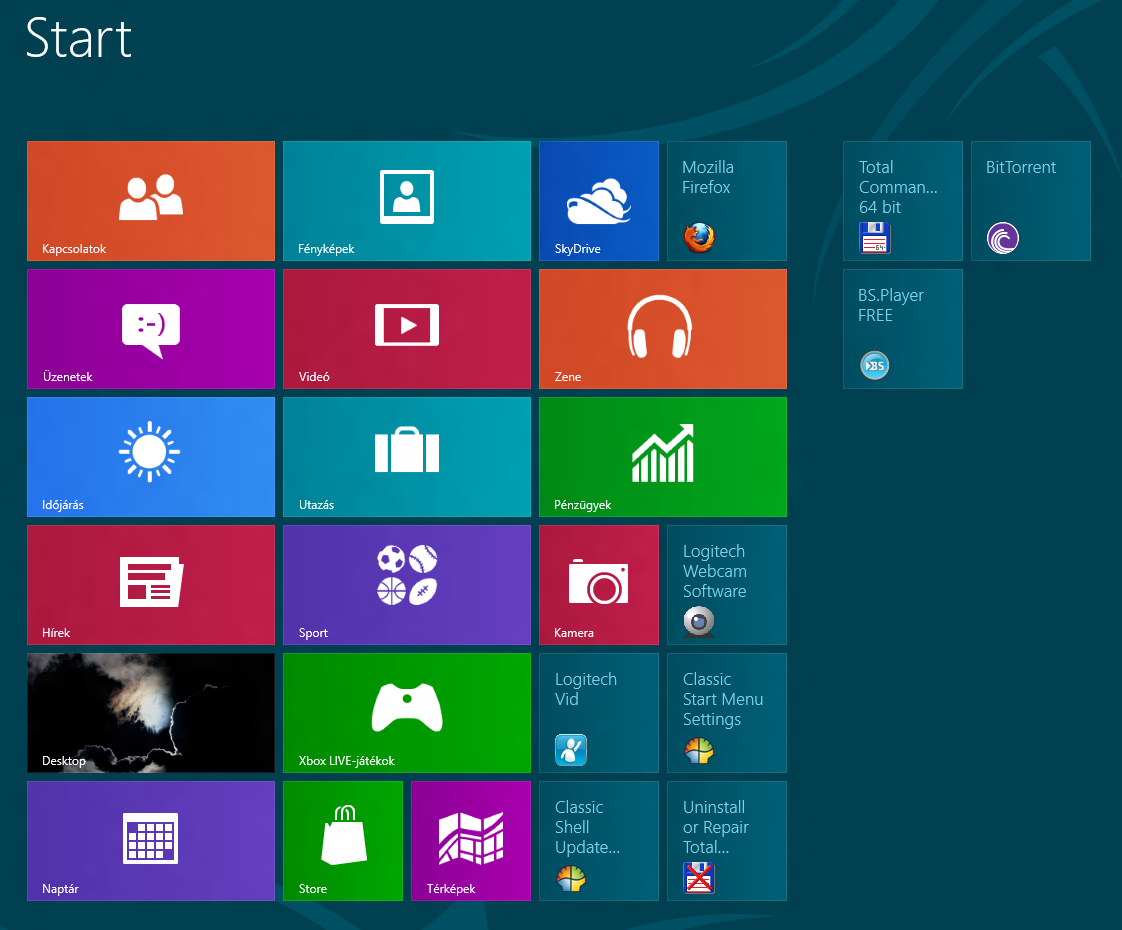Launch the Logitech Vid tile
The width and height of the screenshot is (1122, 930).
[x=599, y=713]
